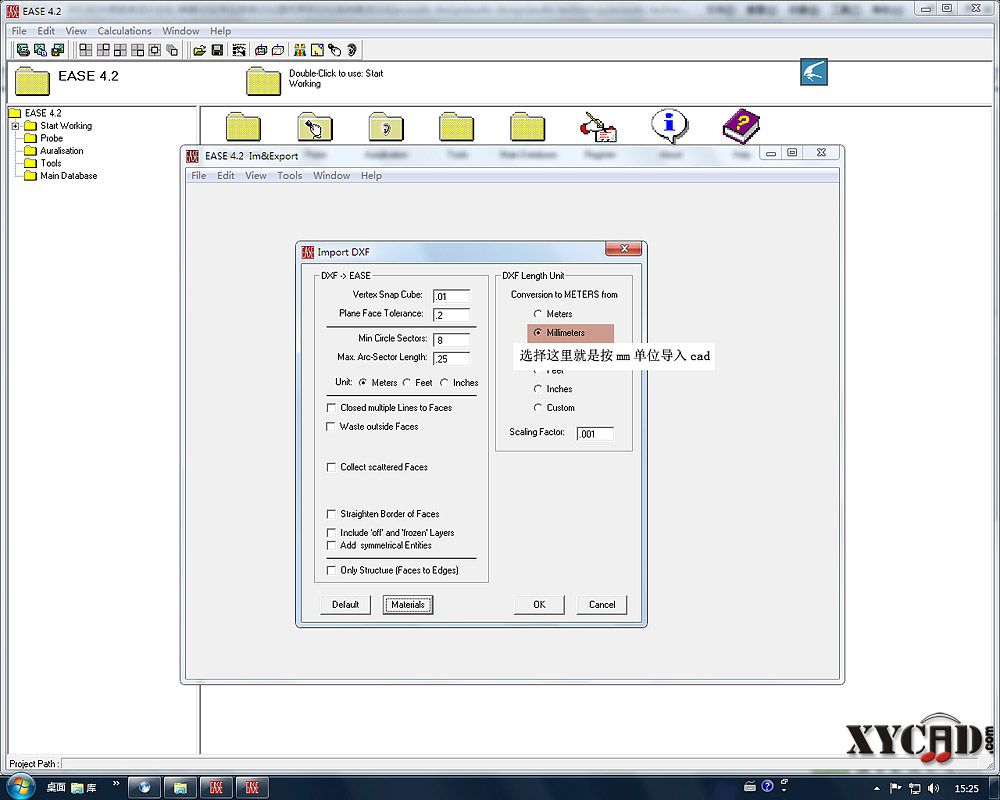
Task: Click the floppy disk save icon
Action: click(217, 50)
